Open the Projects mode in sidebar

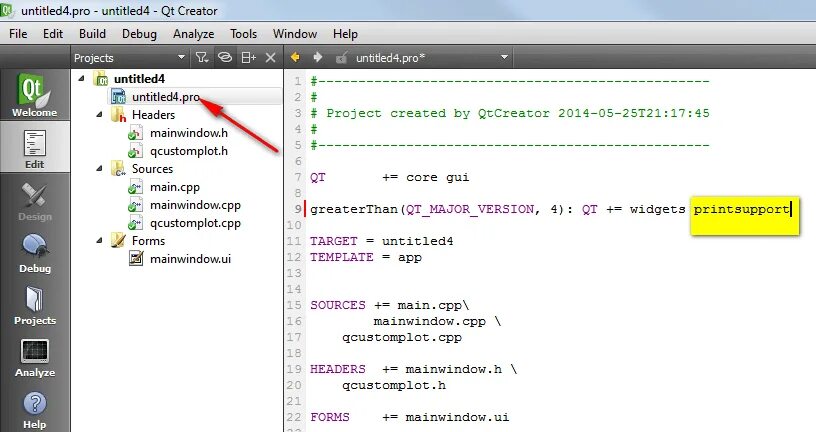(x=35, y=304)
